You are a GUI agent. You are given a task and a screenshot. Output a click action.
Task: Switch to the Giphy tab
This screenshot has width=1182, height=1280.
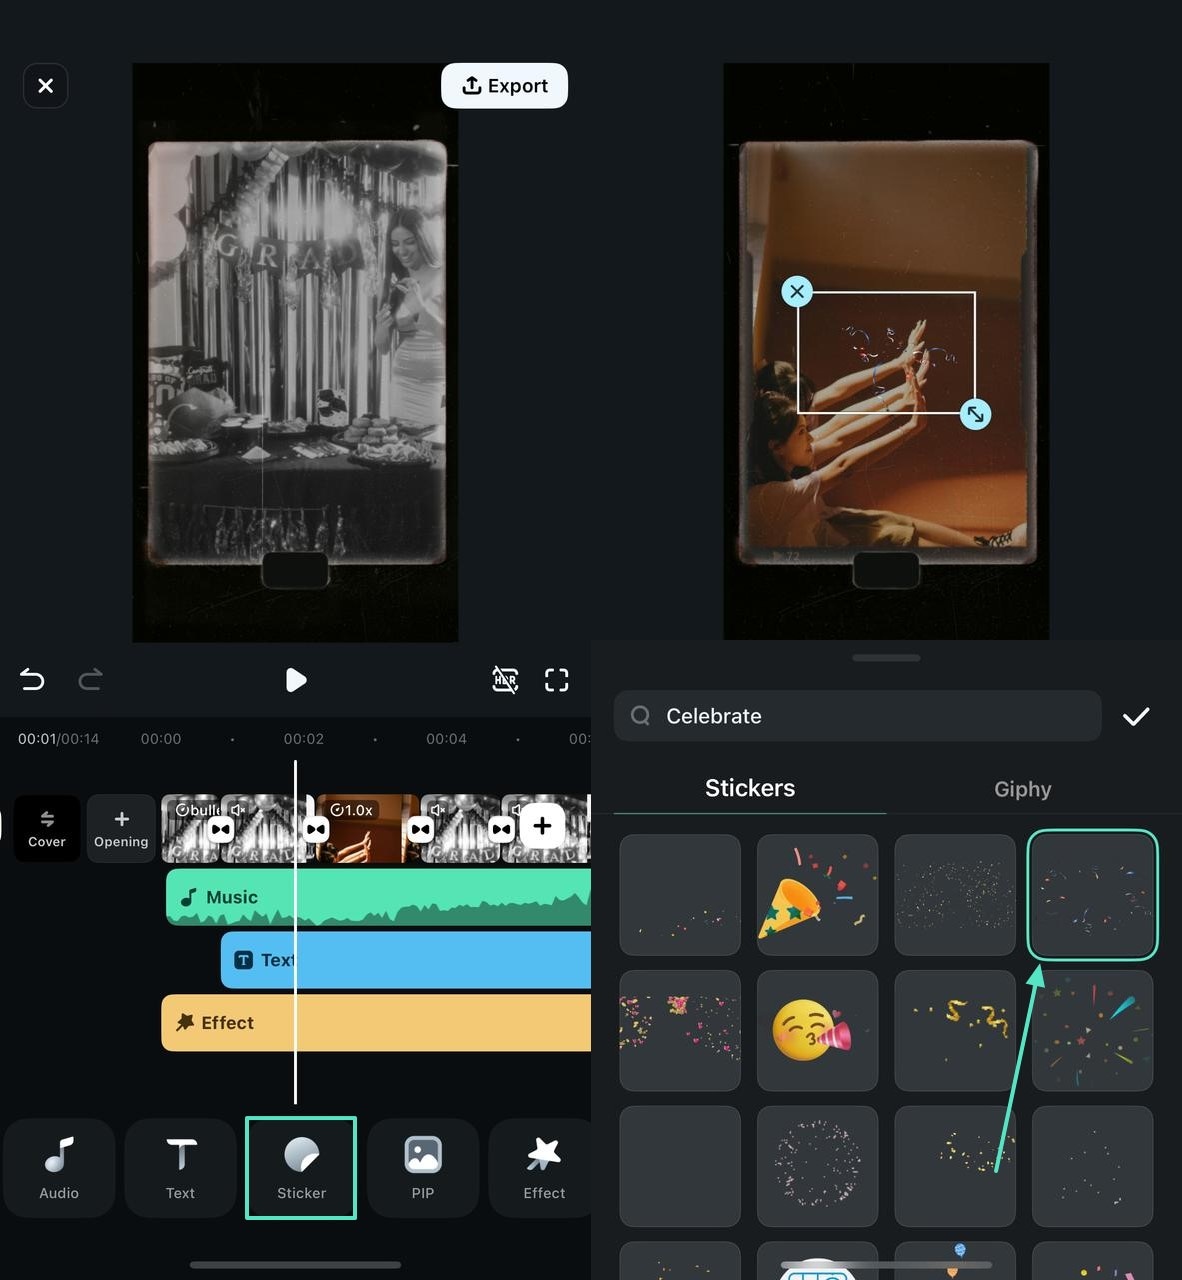click(1022, 789)
